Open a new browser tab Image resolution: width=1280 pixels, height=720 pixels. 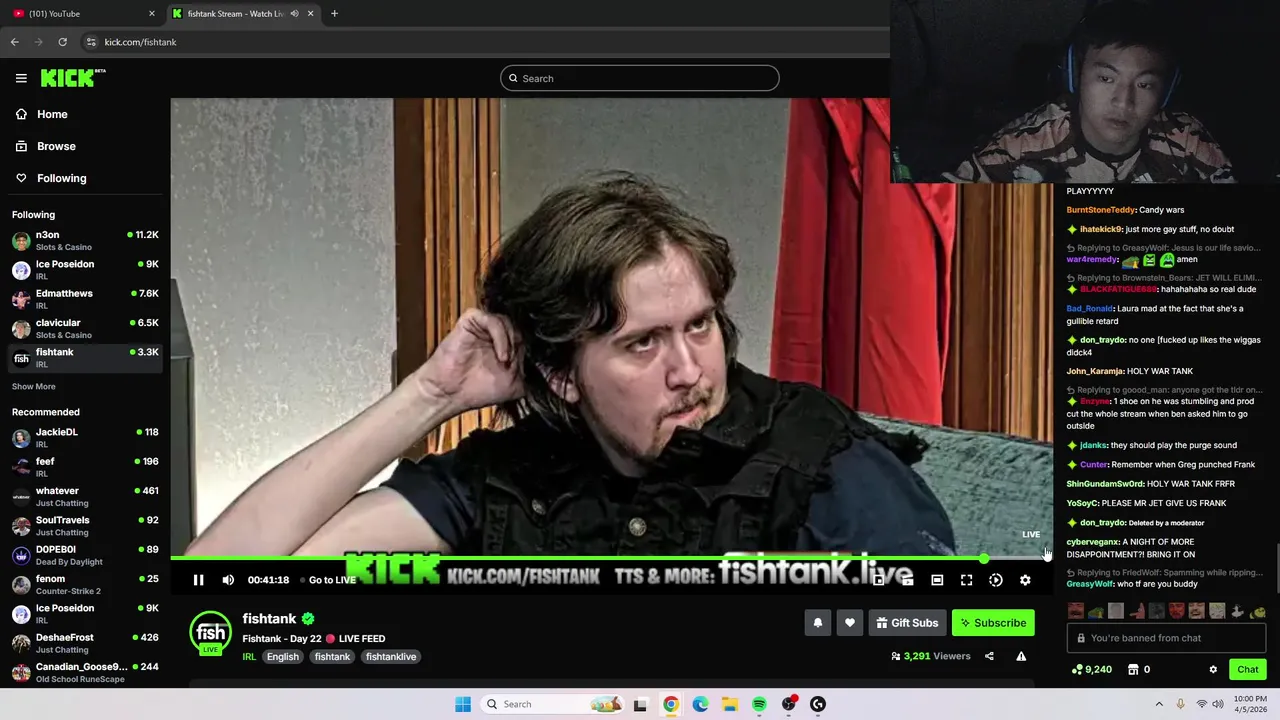[334, 13]
